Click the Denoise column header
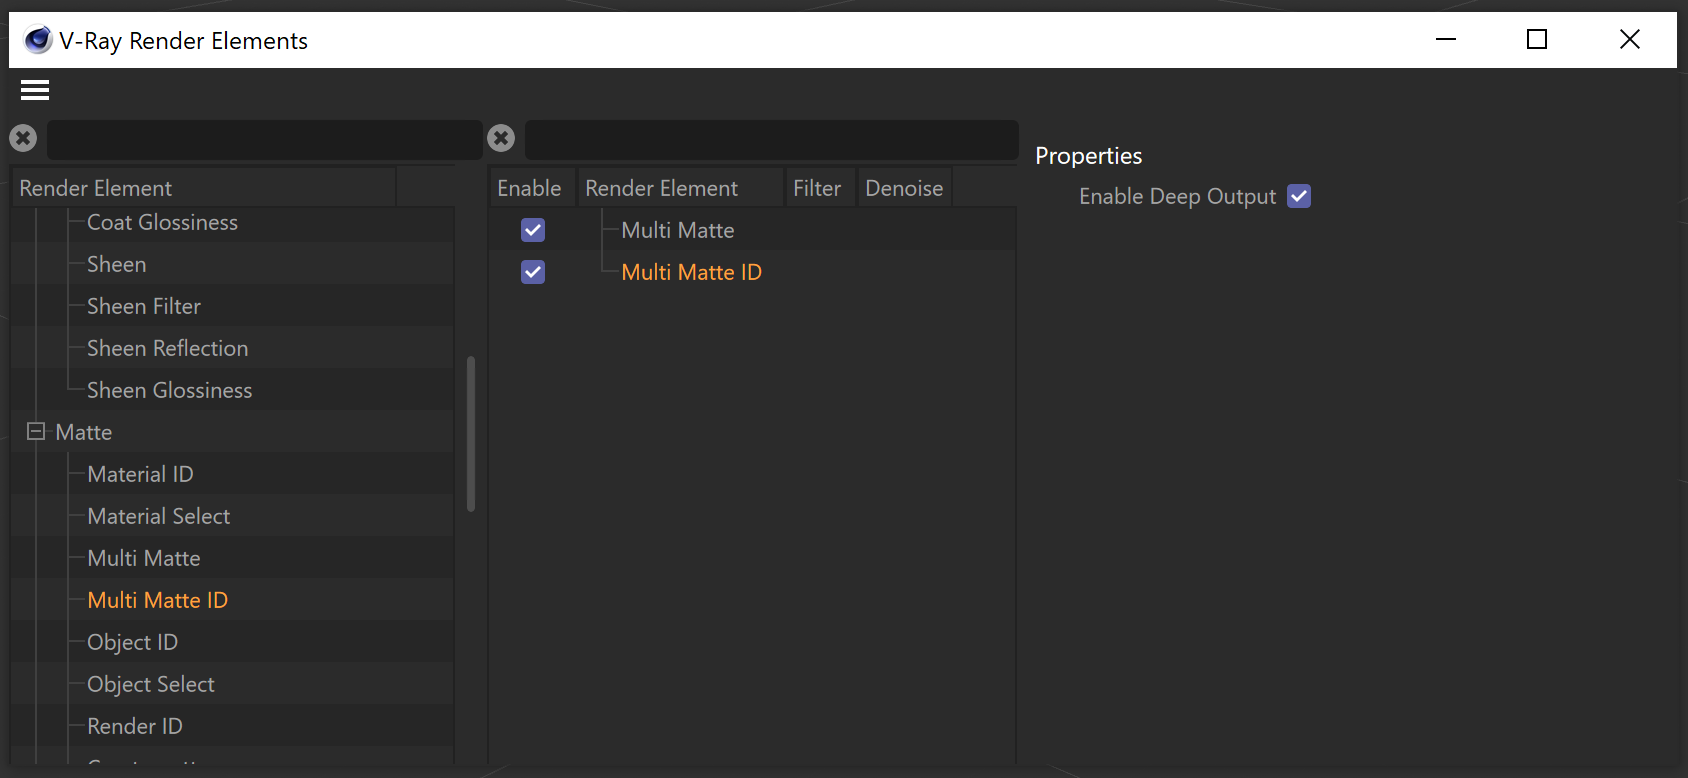The height and width of the screenshot is (778, 1688). click(904, 188)
